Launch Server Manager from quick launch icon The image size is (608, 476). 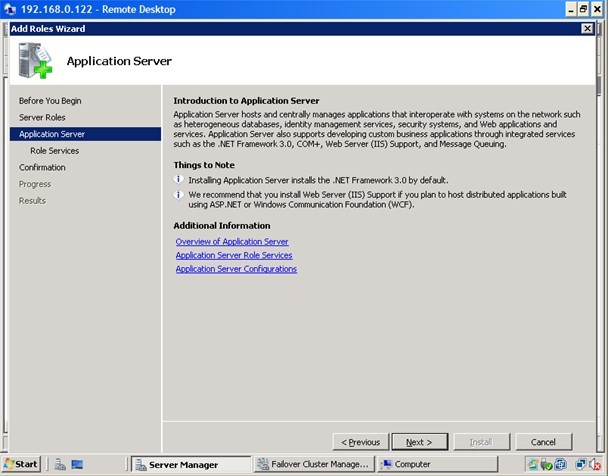(60, 464)
